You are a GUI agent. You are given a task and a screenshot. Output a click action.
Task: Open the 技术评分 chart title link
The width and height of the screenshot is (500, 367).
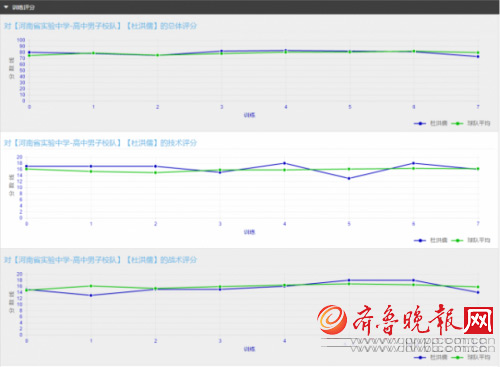click(100, 143)
